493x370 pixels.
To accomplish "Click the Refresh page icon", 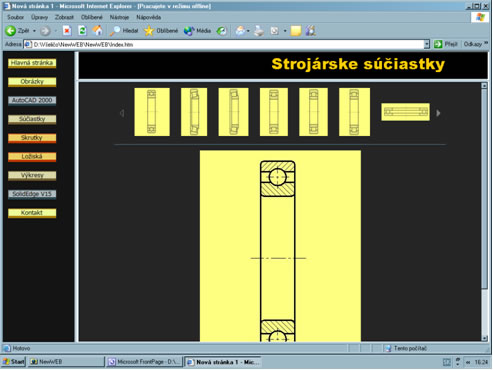I will point(82,31).
